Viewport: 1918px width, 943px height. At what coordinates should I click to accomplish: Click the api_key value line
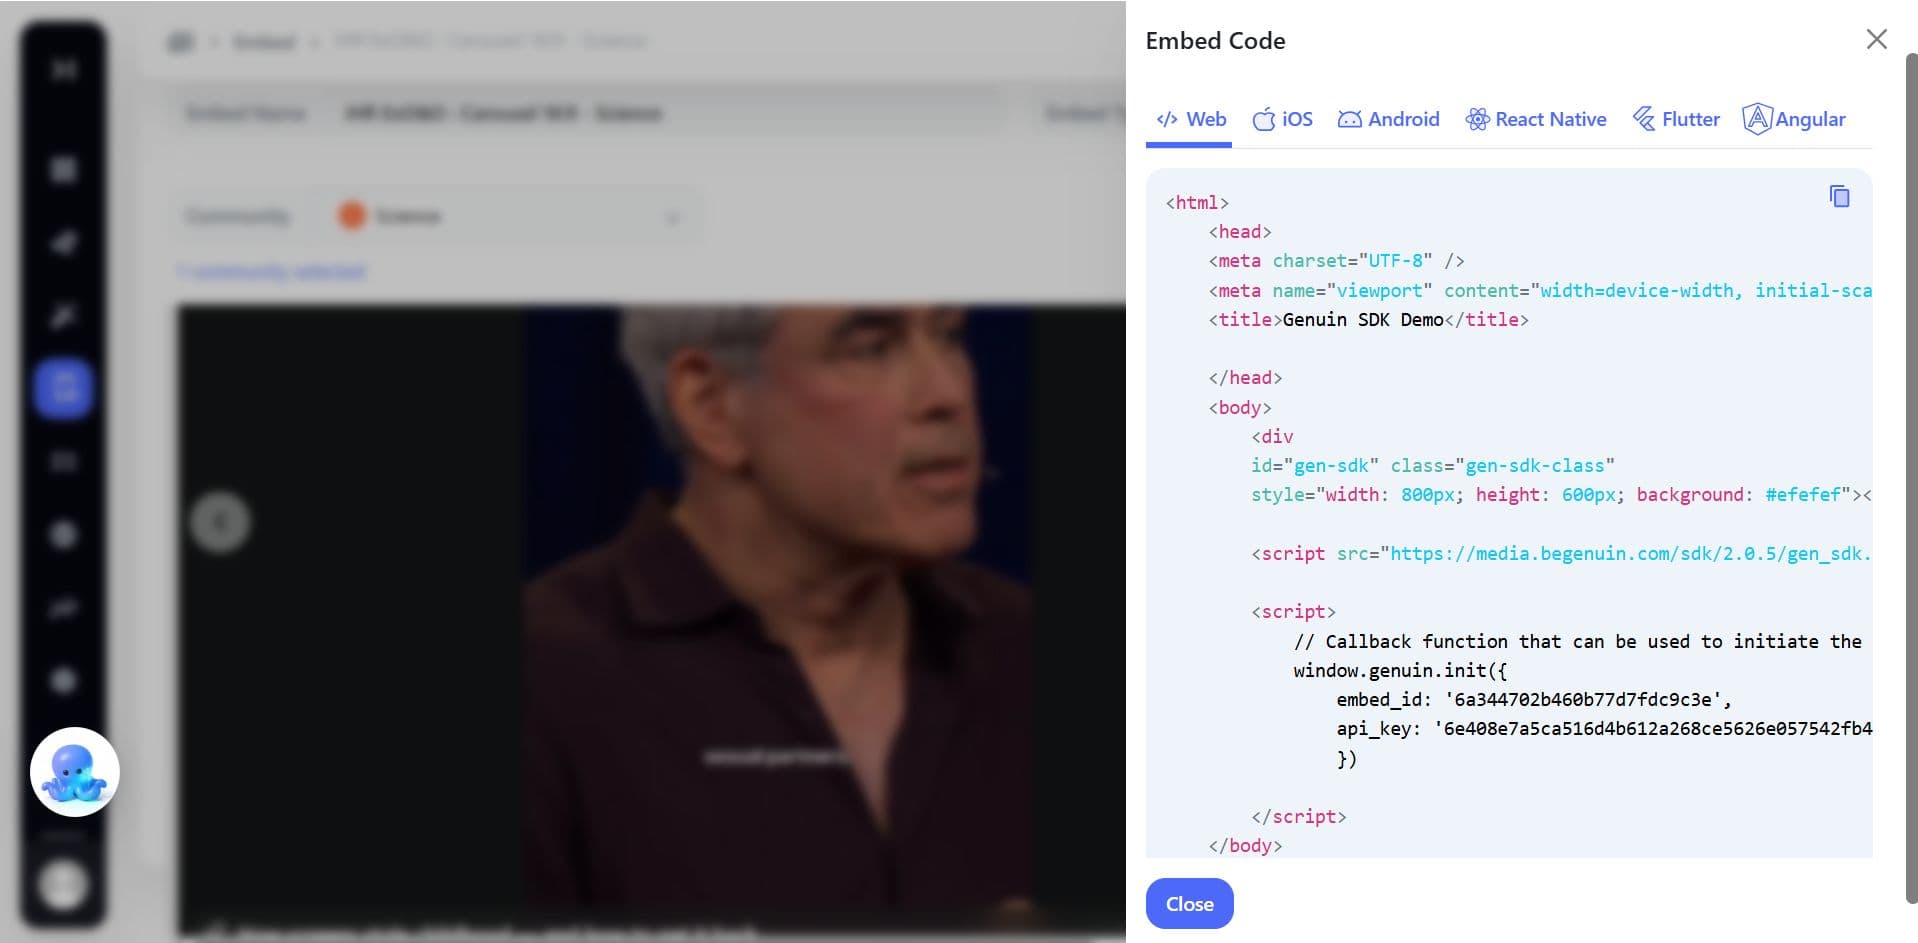1604,728
